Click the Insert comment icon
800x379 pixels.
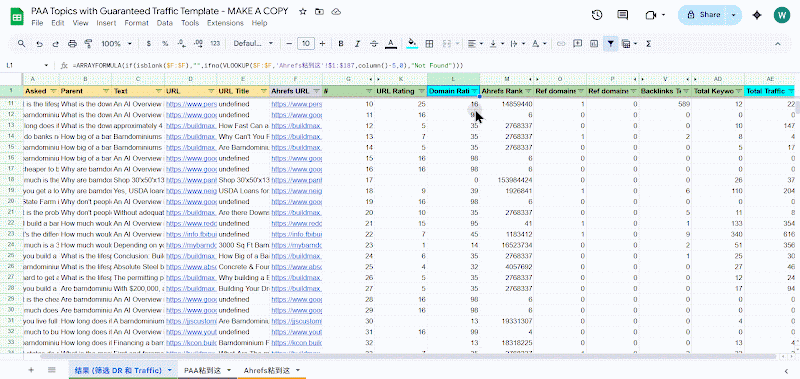(x=578, y=44)
